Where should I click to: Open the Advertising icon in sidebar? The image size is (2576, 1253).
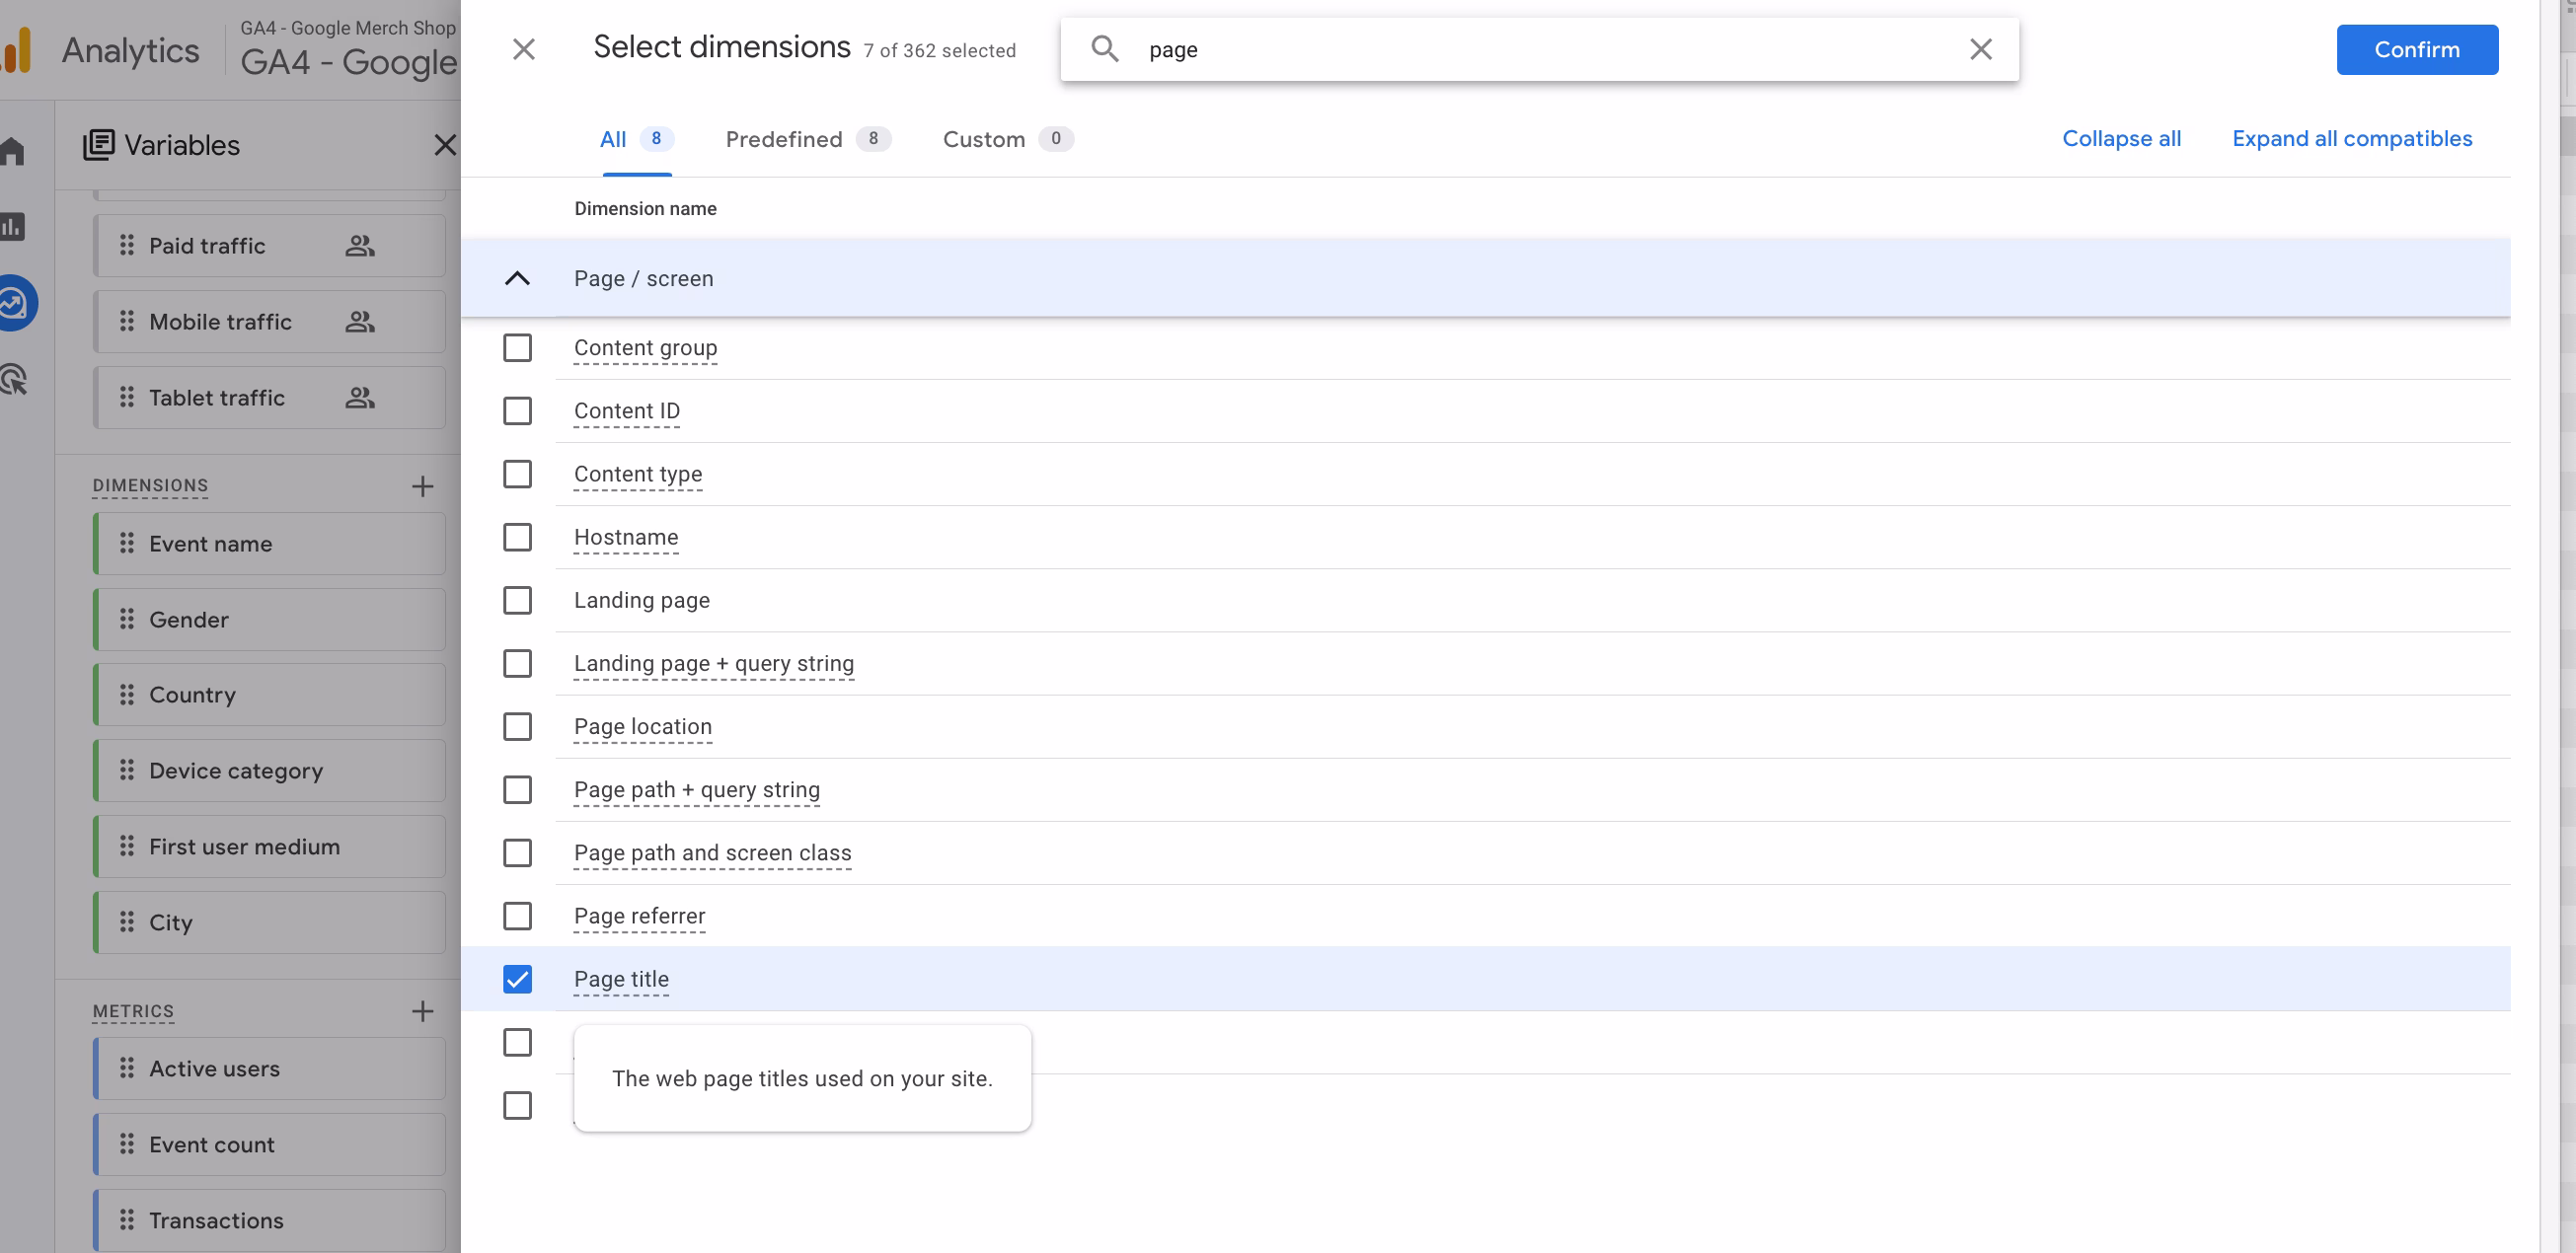point(14,380)
